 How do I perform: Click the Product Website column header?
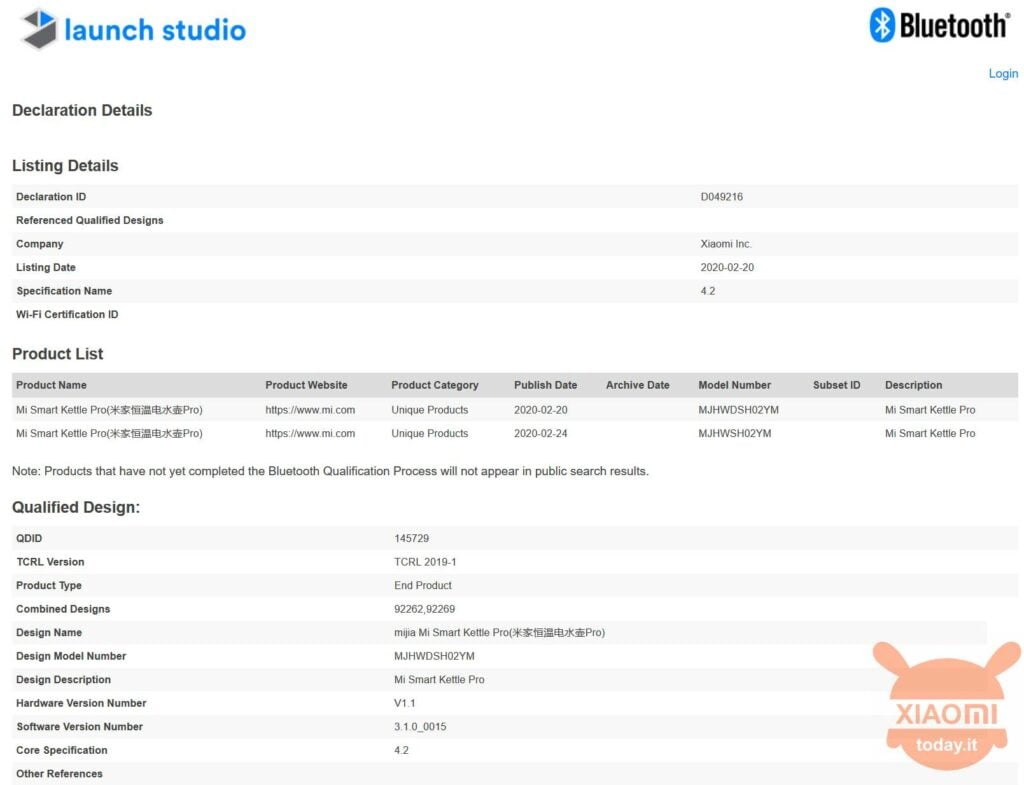click(x=306, y=385)
